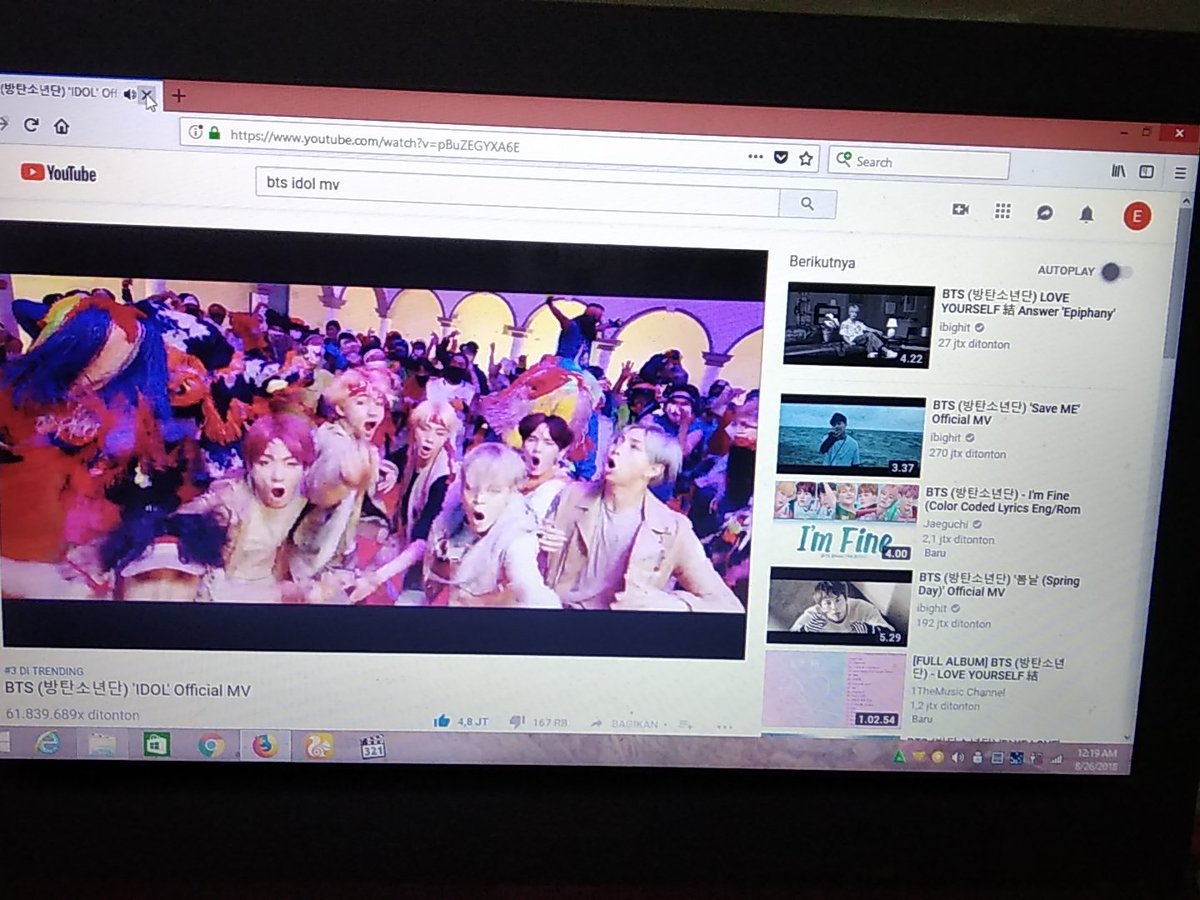Click the #3 DI TRENDING link
The height and width of the screenshot is (900, 1200).
(x=44, y=671)
